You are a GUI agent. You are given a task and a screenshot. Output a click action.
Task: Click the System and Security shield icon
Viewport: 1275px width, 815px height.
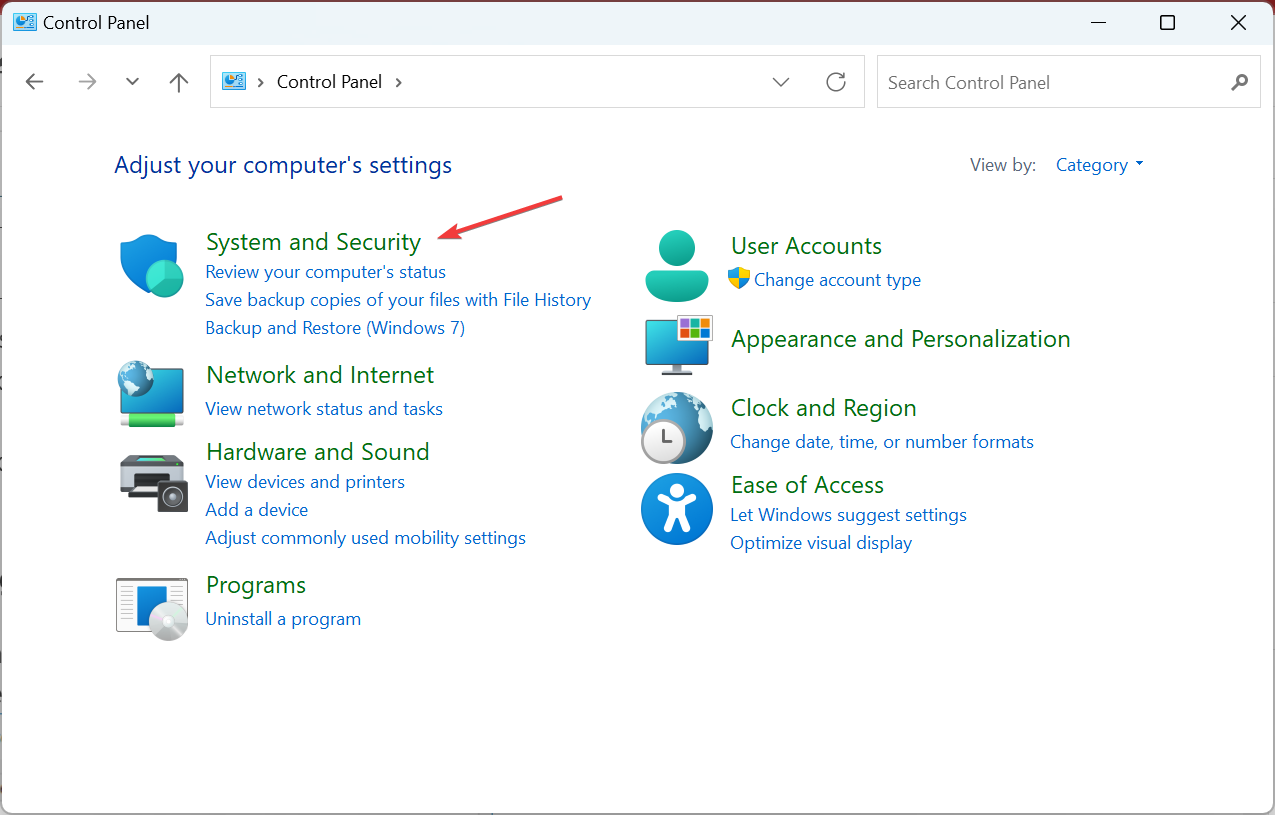pos(151,266)
